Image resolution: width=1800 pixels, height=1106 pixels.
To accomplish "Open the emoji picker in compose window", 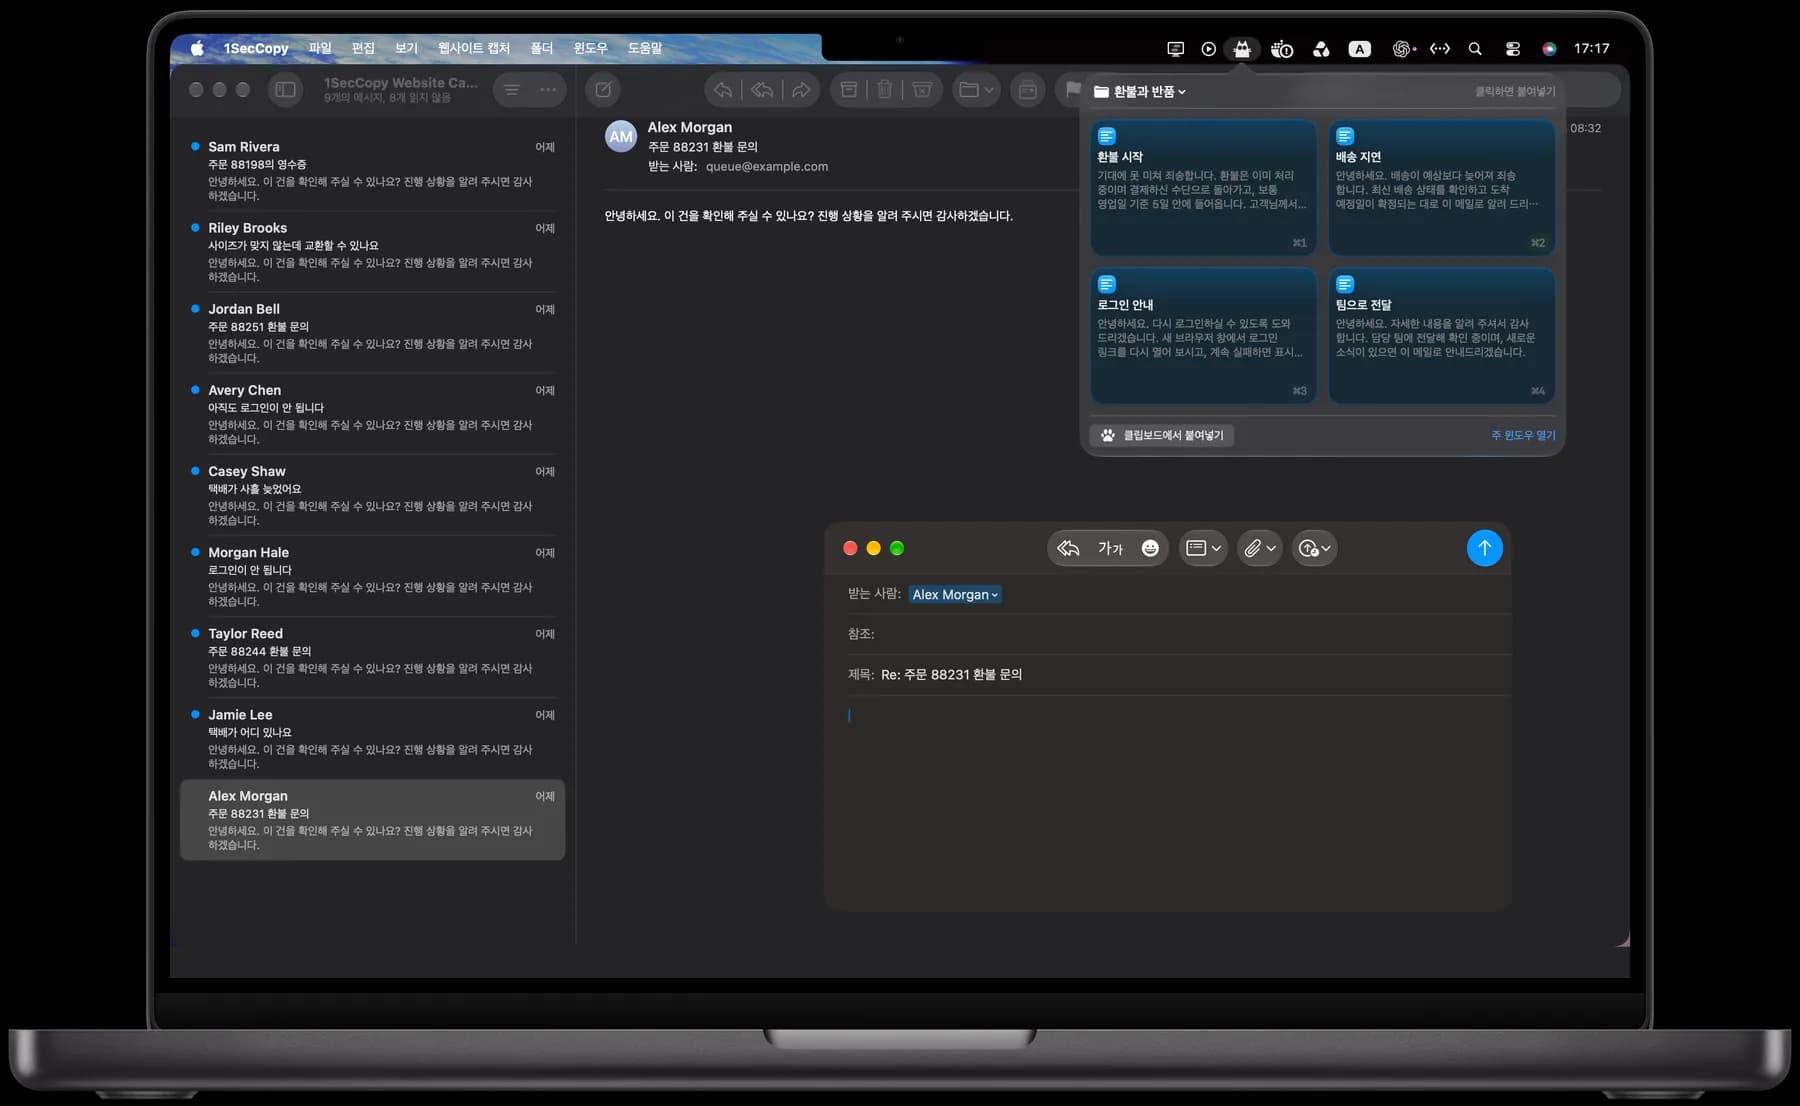I will point(1150,548).
